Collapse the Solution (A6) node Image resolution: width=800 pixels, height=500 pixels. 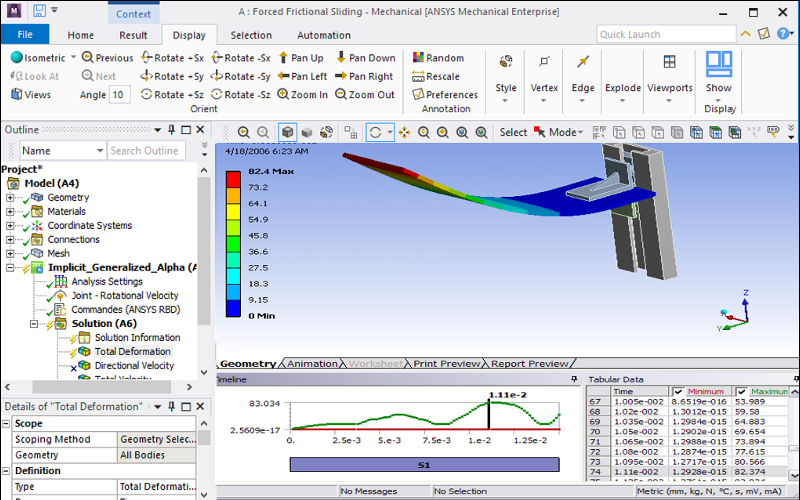pos(34,323)
